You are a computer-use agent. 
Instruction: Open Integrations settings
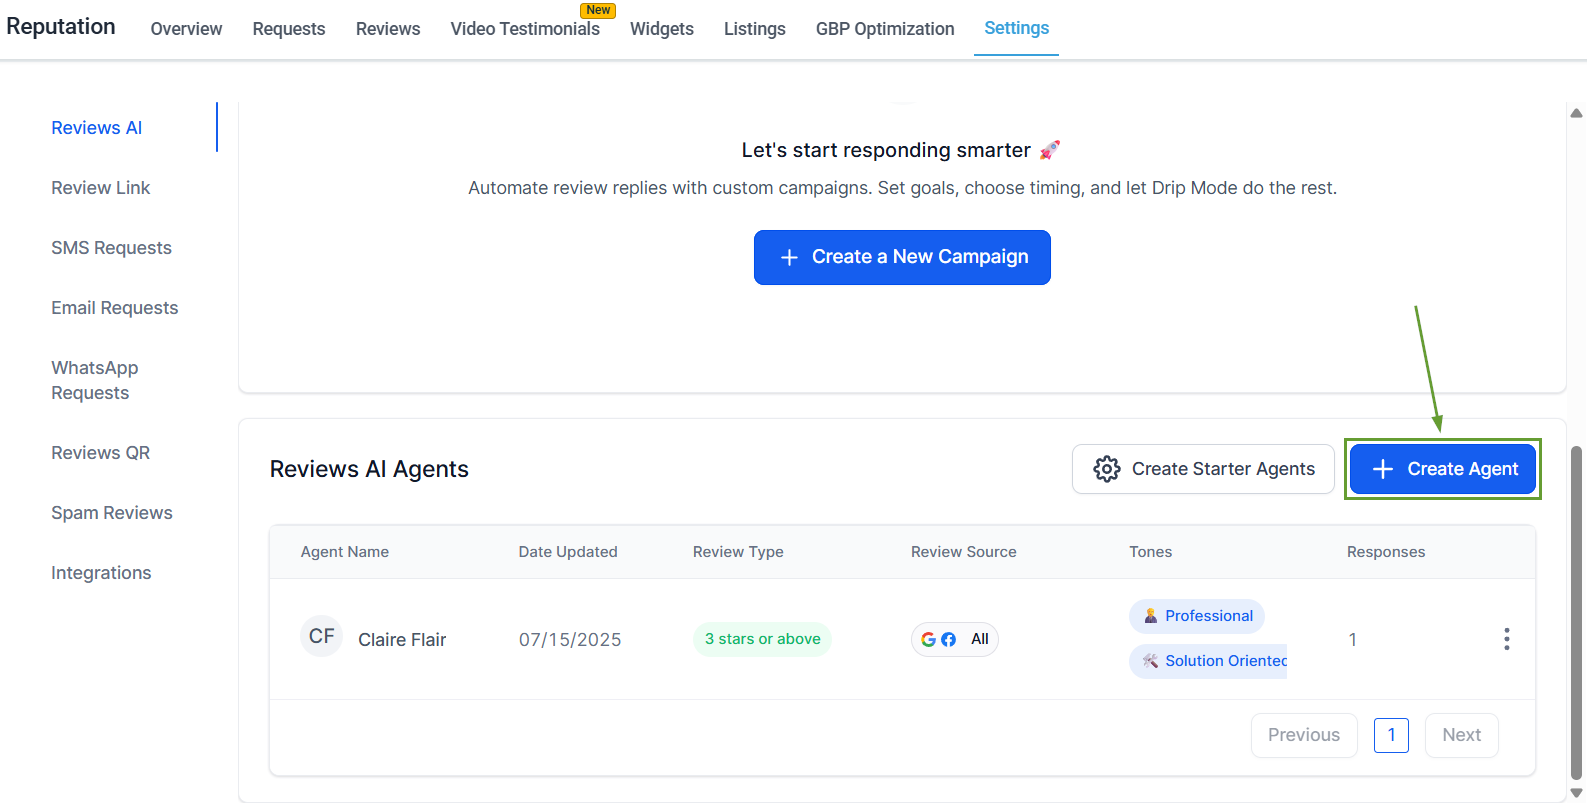(102, 573)
